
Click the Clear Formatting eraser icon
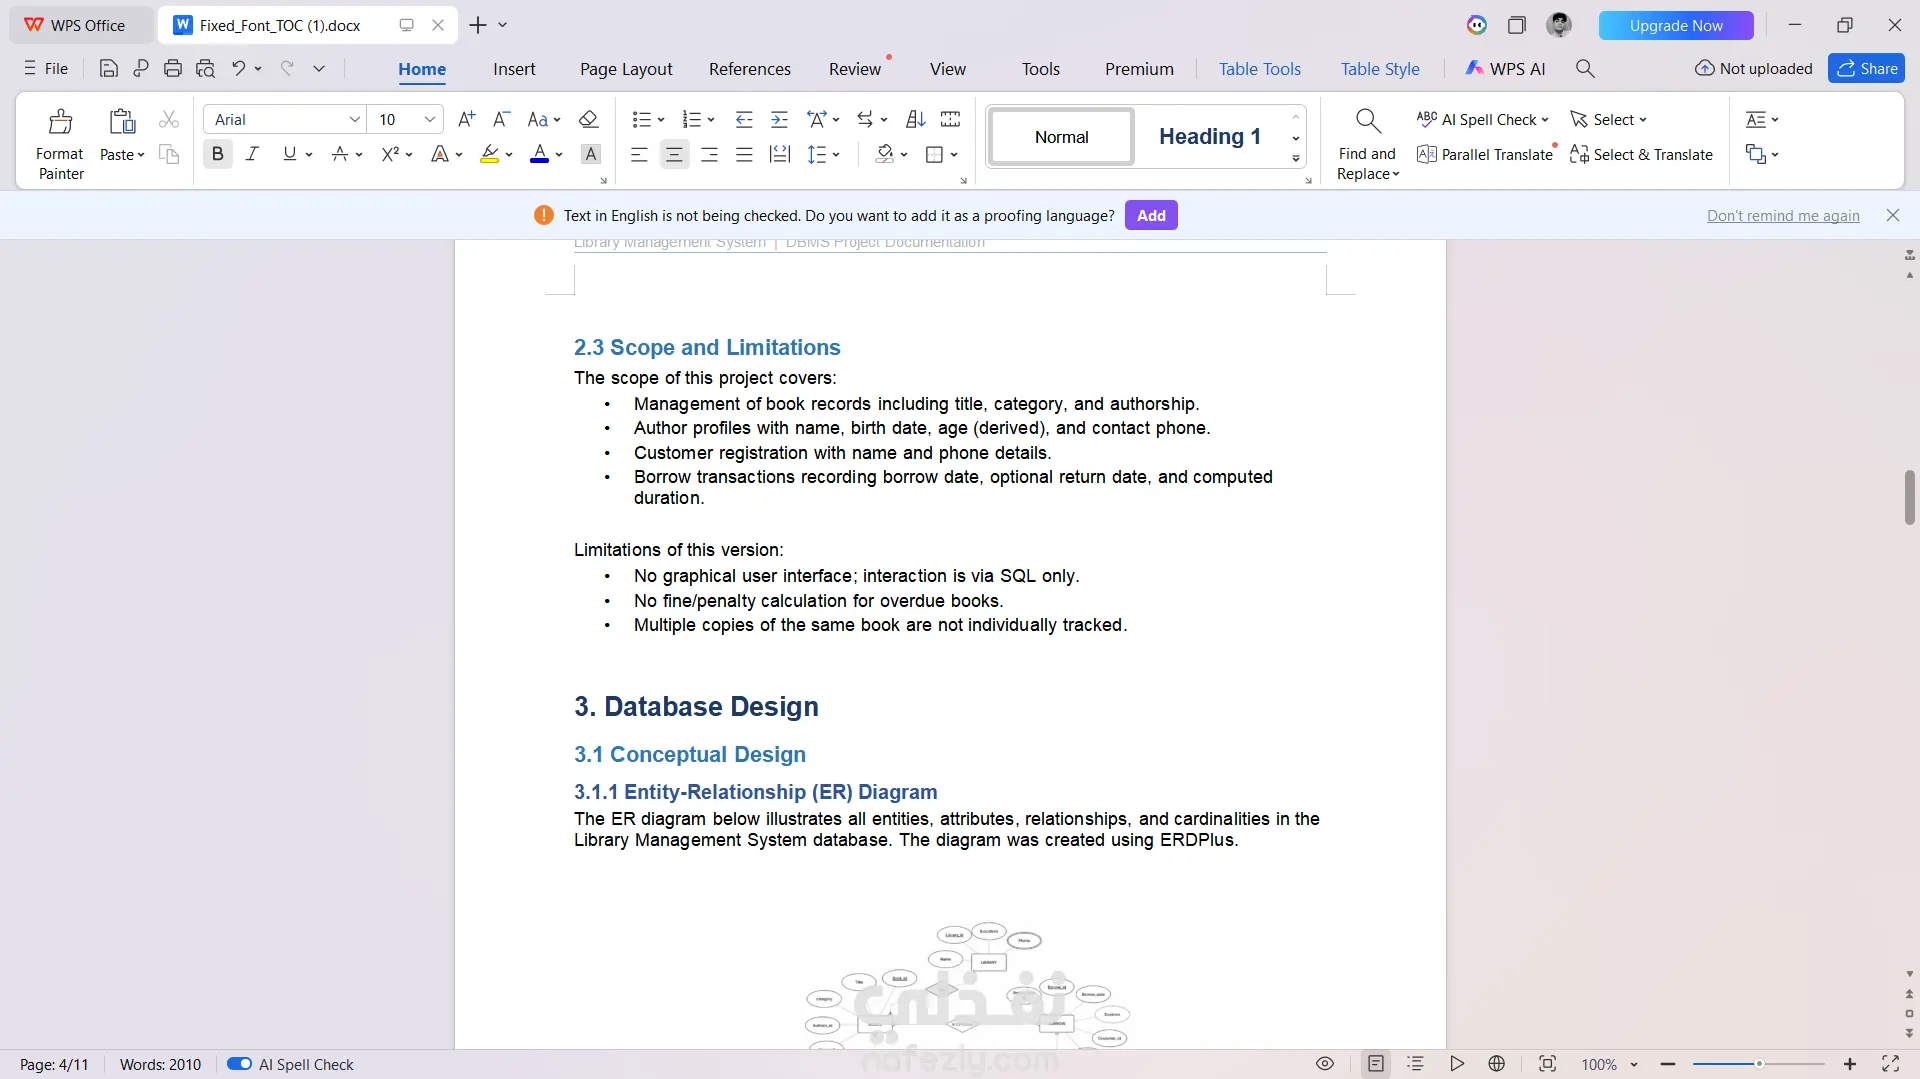[x=589, y=119]
